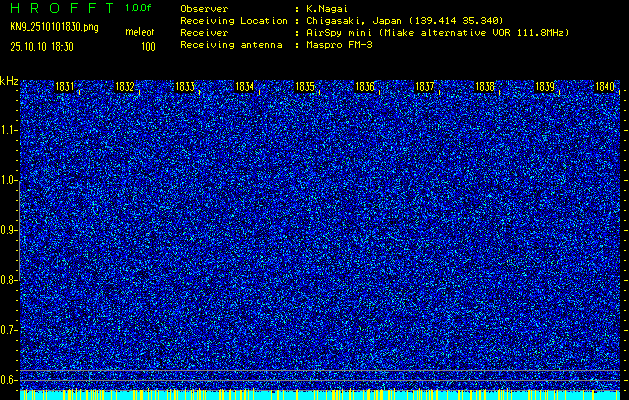Image resolution: width=629 pixels, height=400 pixels.
Task: Click the 1831 time marker
Action: [x=65, y=87]
